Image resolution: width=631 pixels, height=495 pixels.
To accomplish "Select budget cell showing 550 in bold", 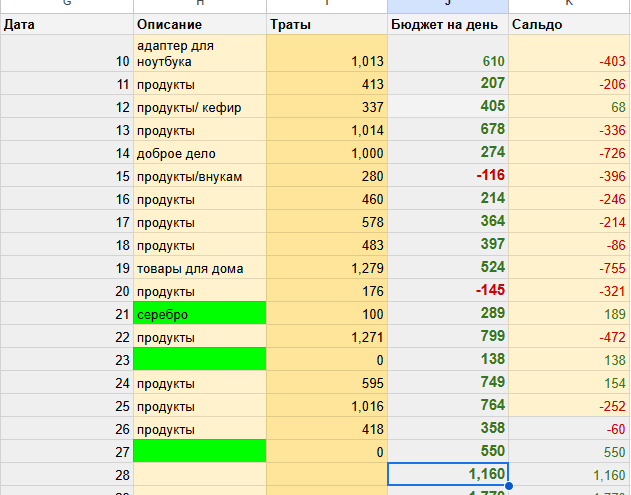I will (448, 451).
